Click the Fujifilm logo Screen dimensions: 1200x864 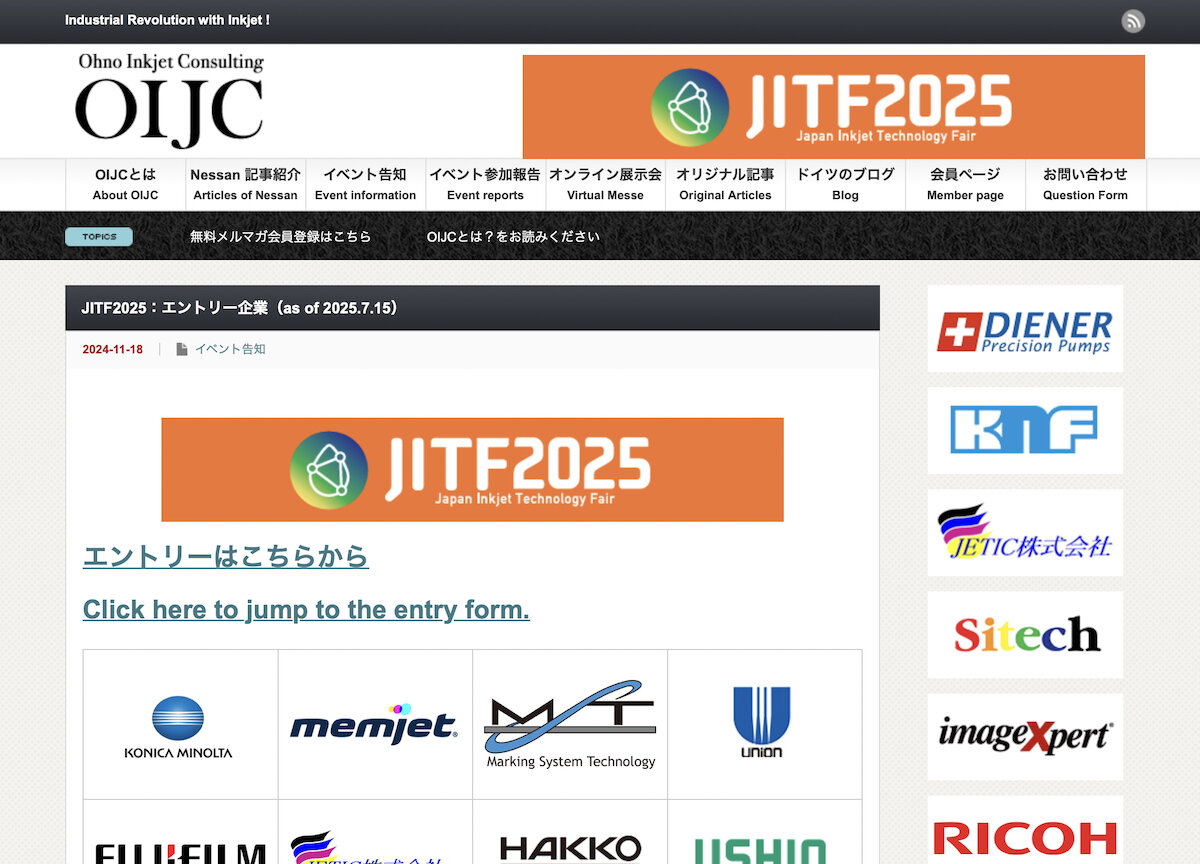point(180,853)
